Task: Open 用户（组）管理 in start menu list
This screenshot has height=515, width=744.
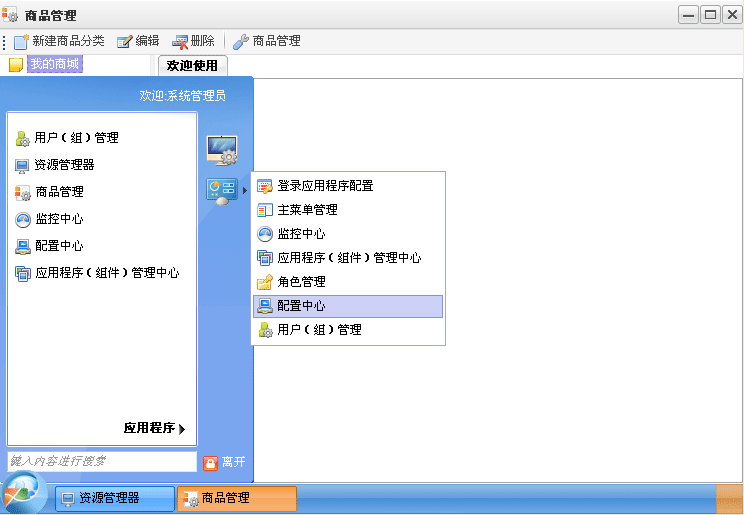Action: (x=76, y=138)
